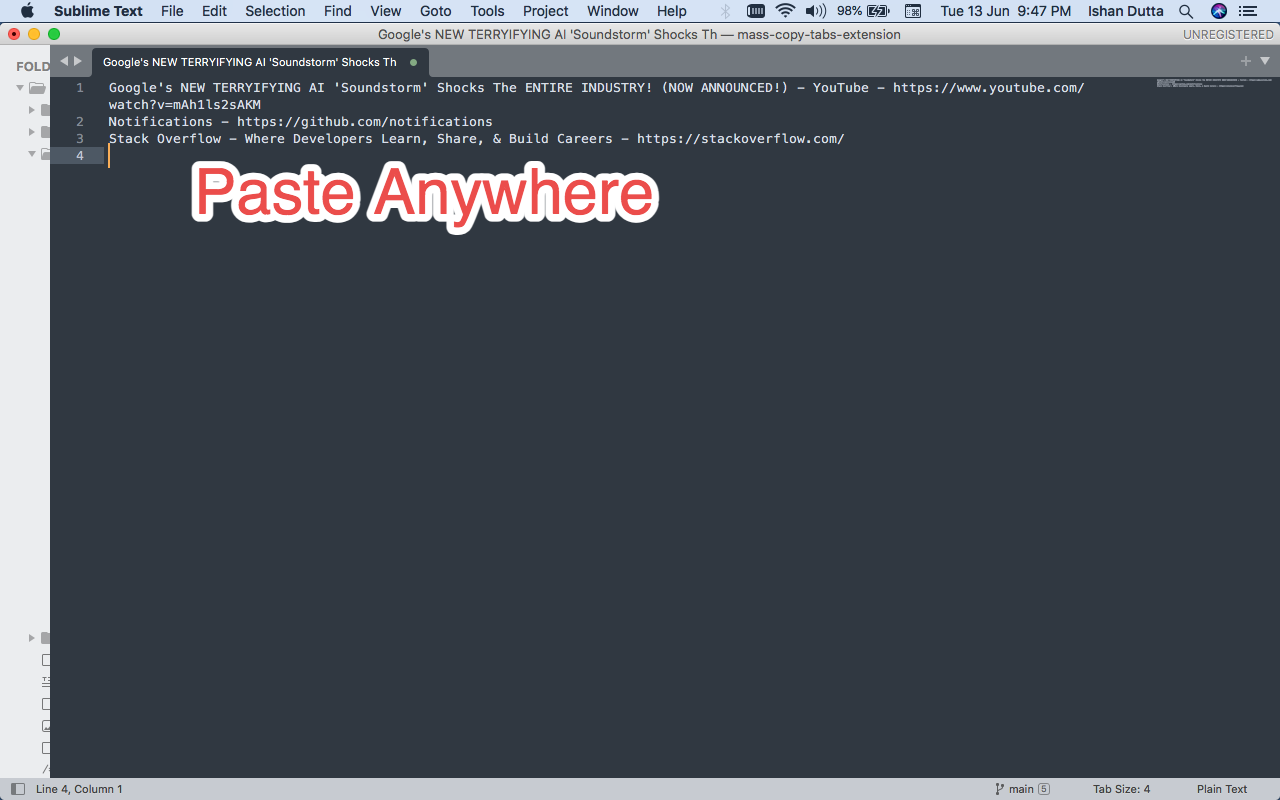Open the Ishan Dutta user menu

pyautogui.click(x=1125, y=11)
